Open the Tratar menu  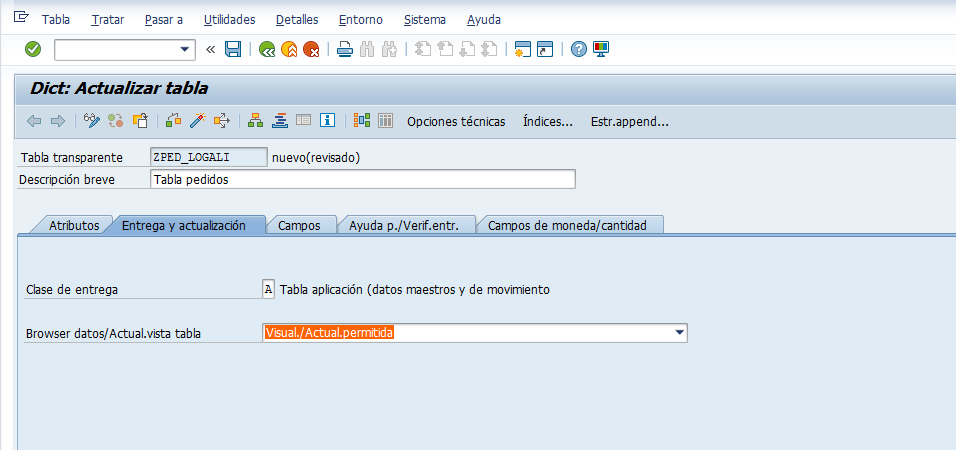108,20
